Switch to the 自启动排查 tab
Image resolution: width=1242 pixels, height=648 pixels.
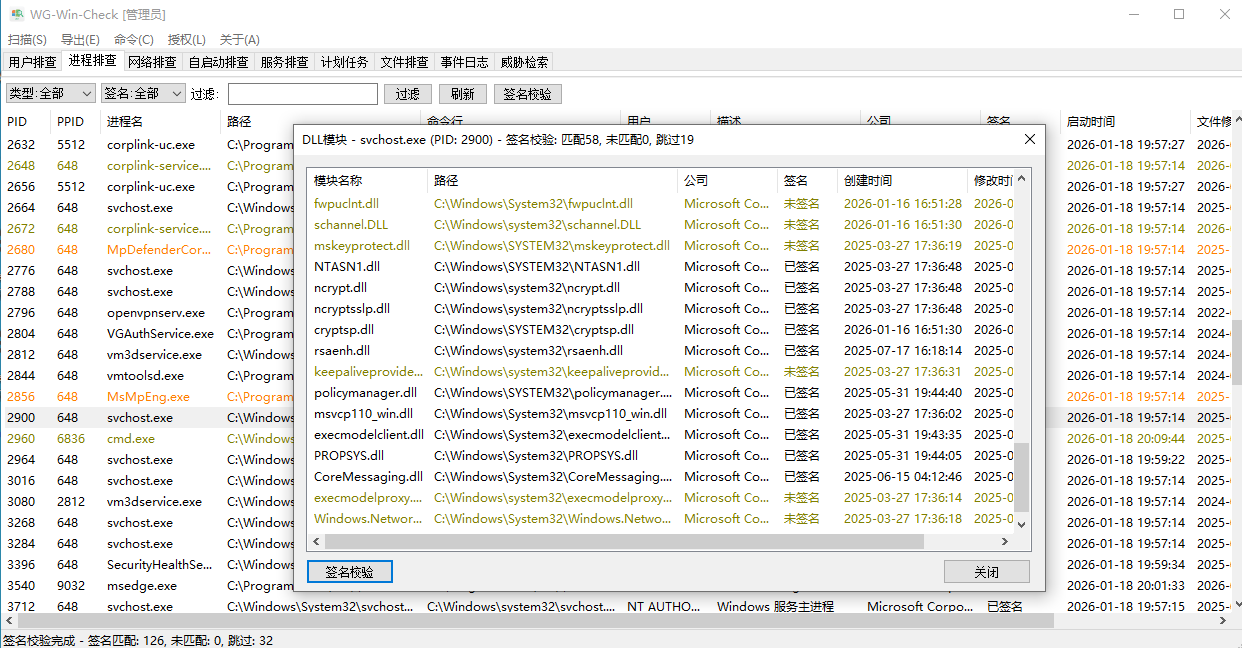(x=218, y=62)
